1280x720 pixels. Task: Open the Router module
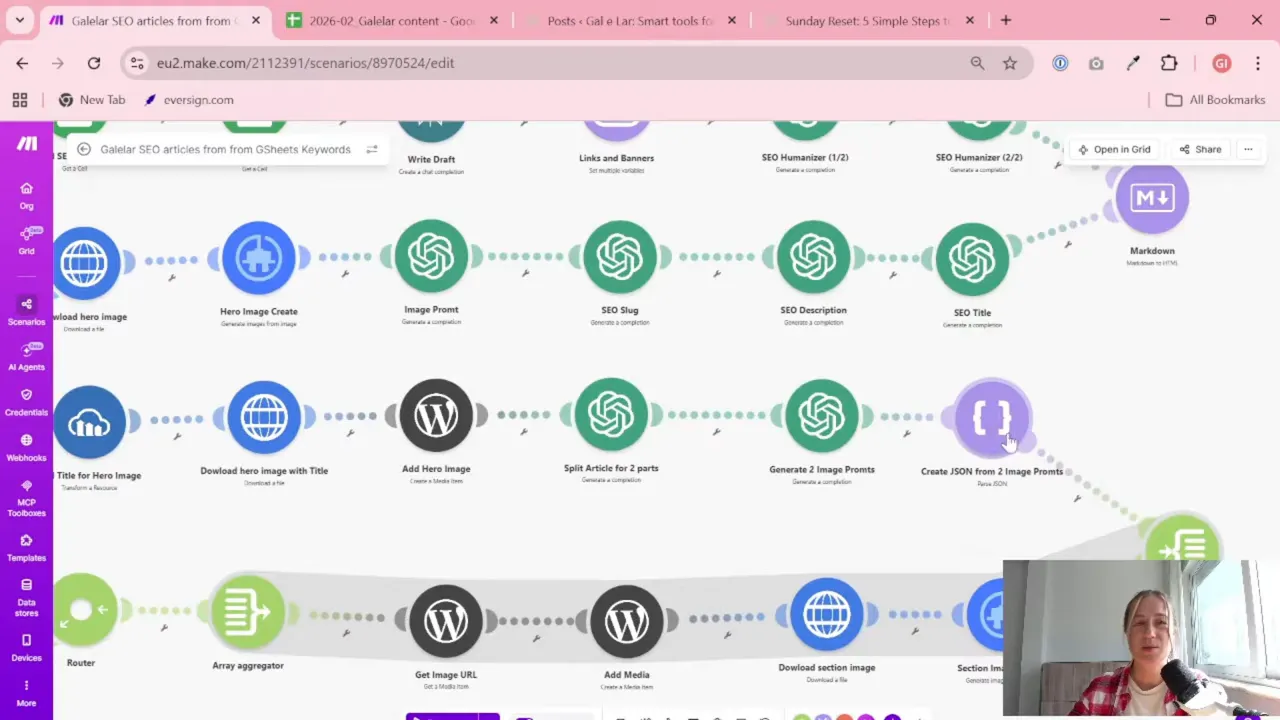84,609
